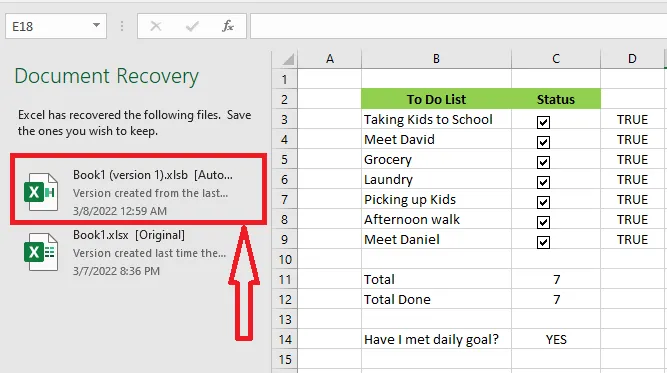667x373 pixels.
Task: Select TRUE cell in row 6
Action: pos(633,179)
